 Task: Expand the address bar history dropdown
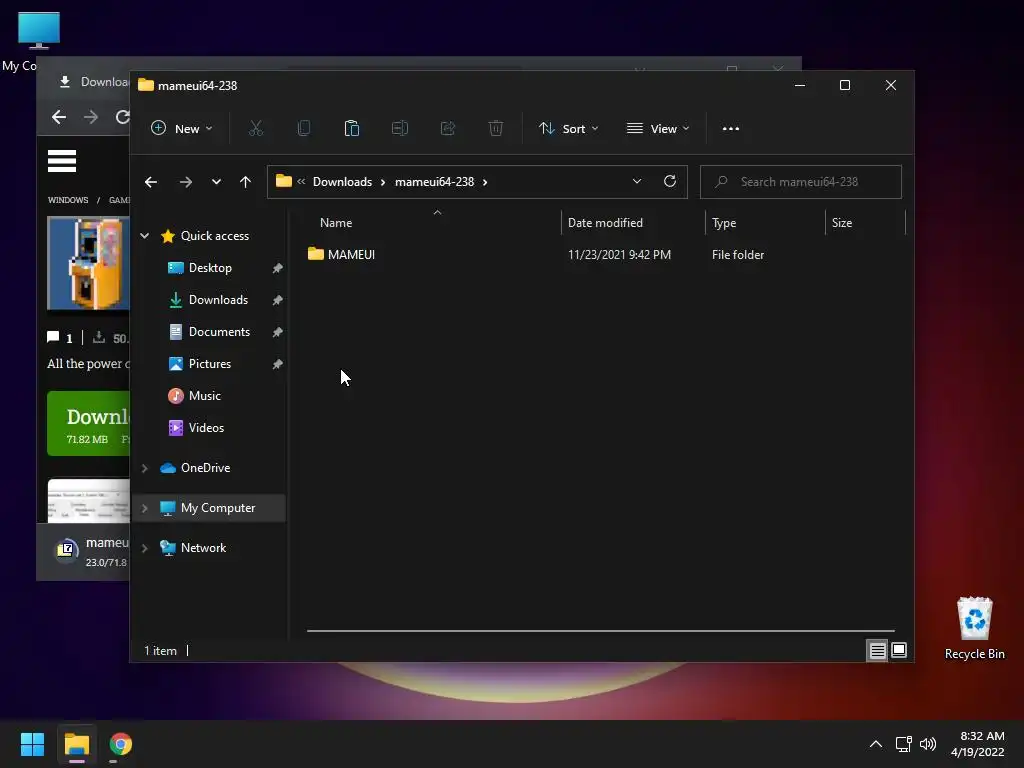point(637,182)
